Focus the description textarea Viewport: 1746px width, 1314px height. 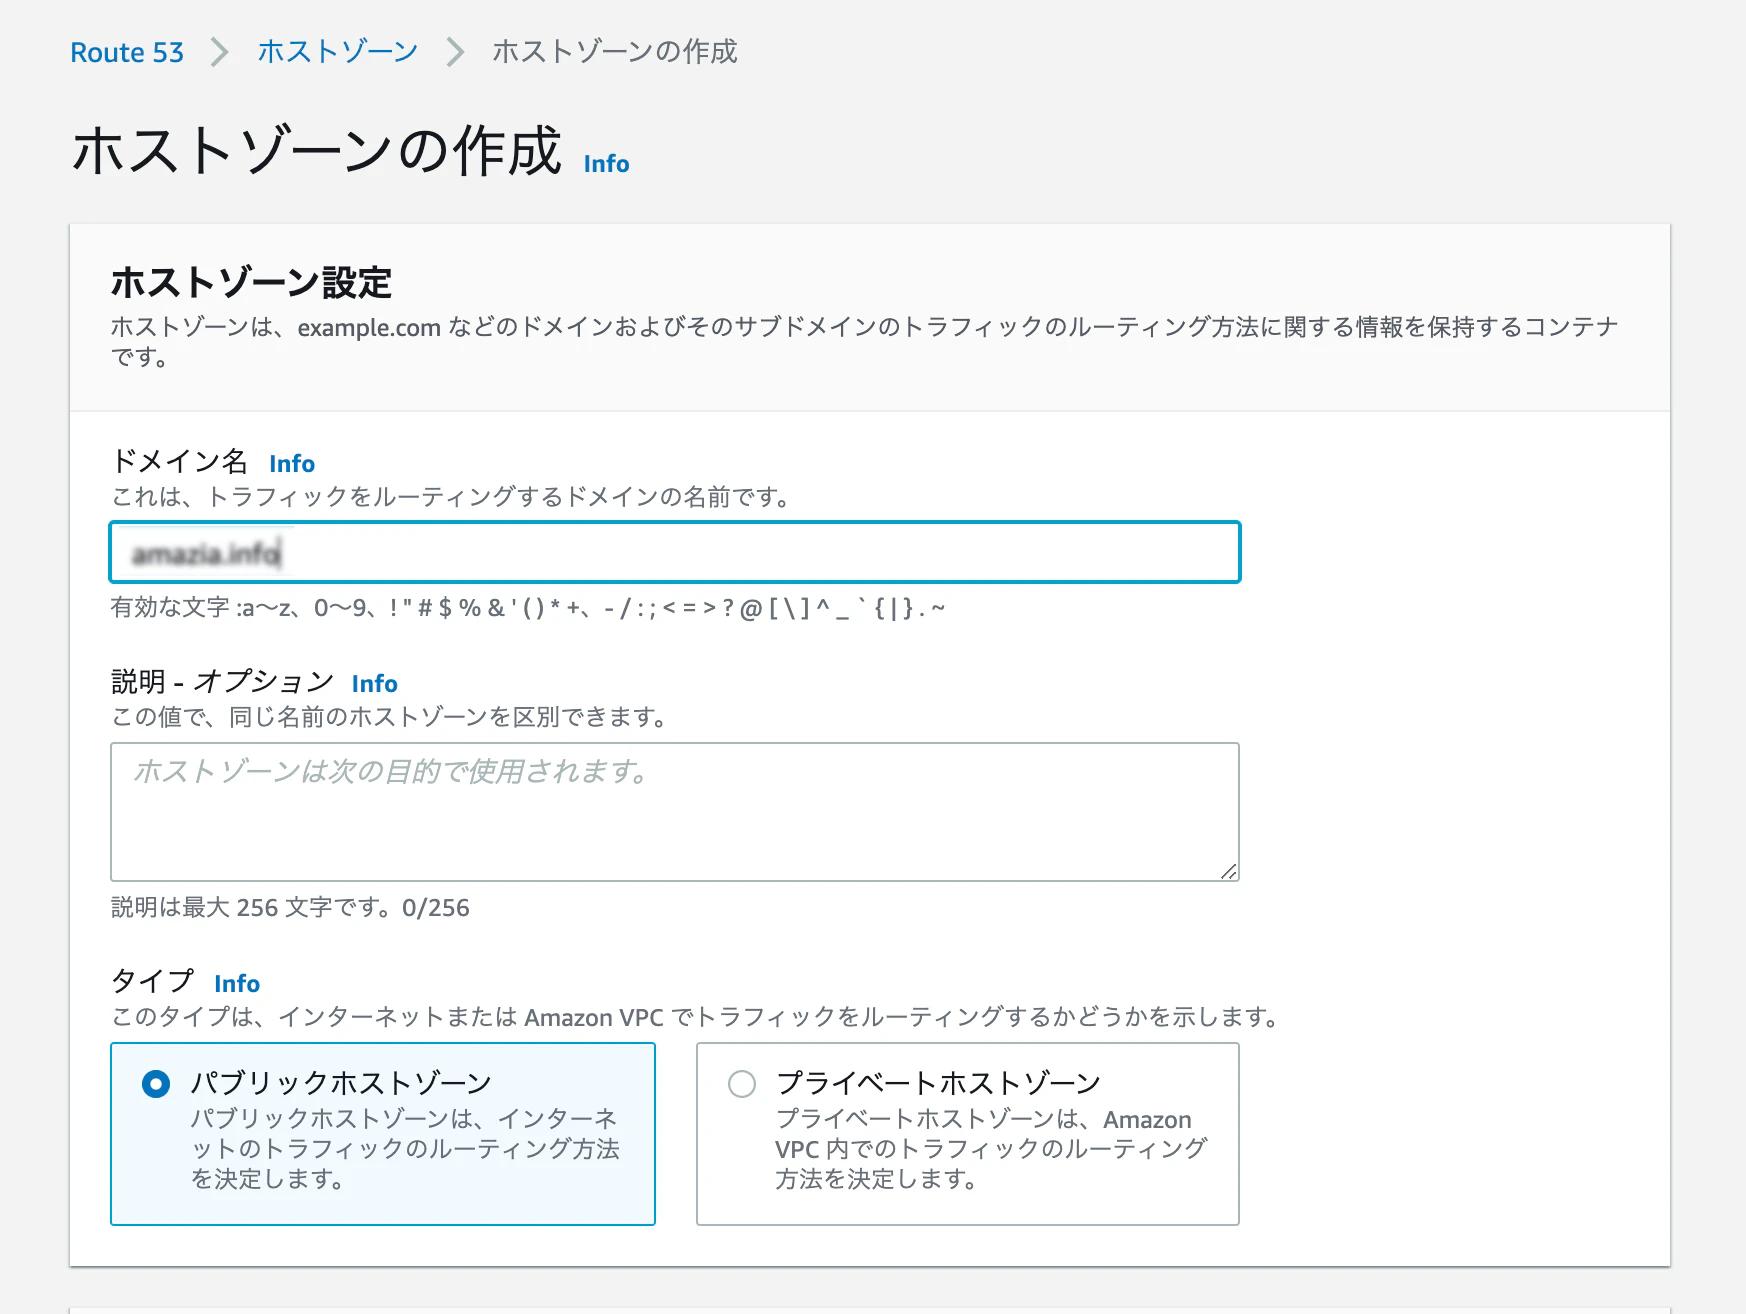tap(675, 812)
